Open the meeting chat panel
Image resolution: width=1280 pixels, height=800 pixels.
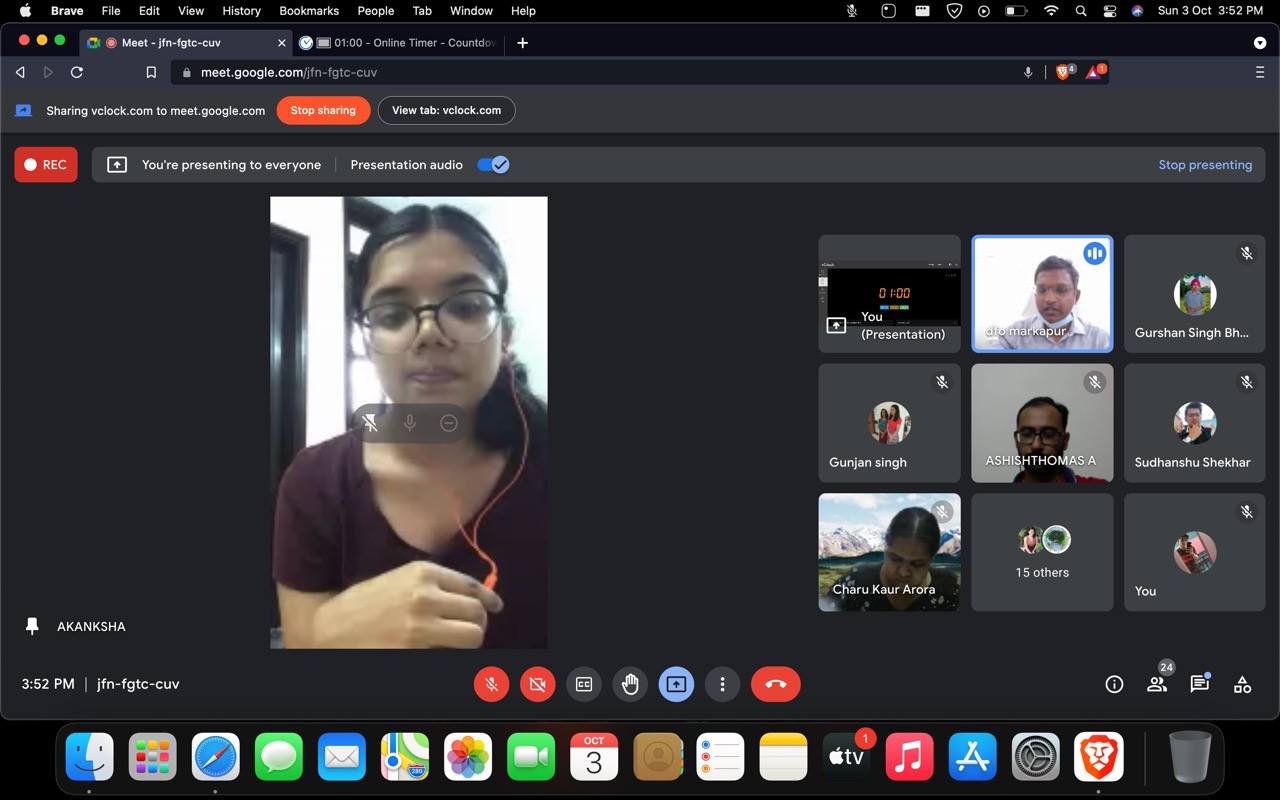pyautogui.click(x=1199, y=684)
